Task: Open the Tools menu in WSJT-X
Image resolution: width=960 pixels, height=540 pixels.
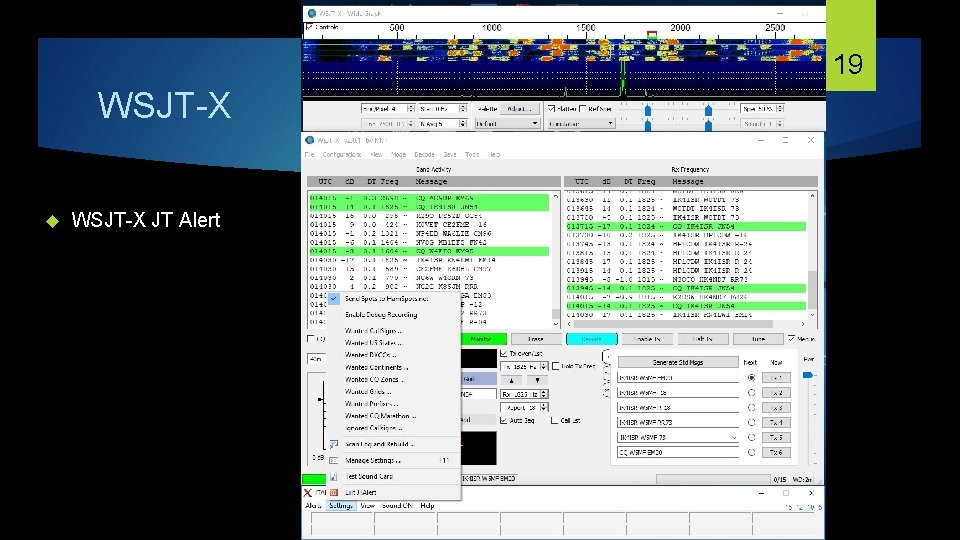Action: [x=472, y=154]
